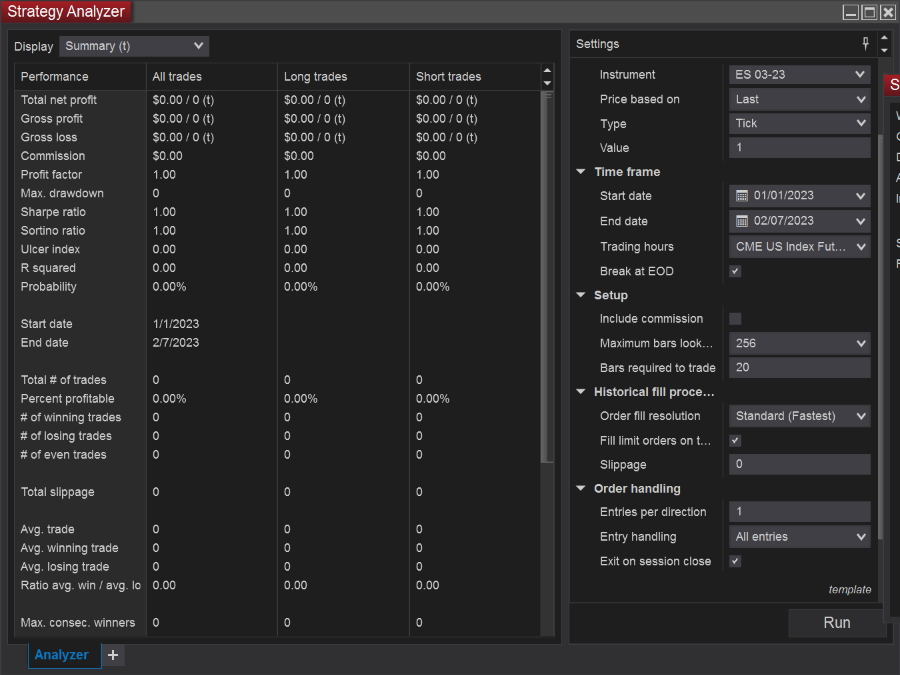This screenshot has height=675, width=900.
Task: Select the Total net profit row
Action: [278, 100]
